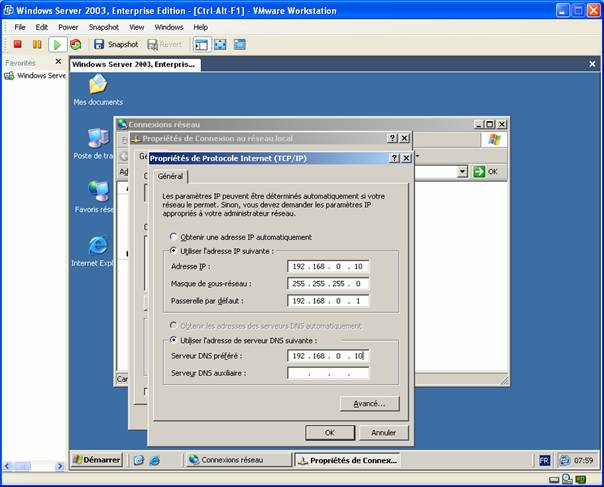Close the Windows Server 2003 VM tab

point(592,64)
